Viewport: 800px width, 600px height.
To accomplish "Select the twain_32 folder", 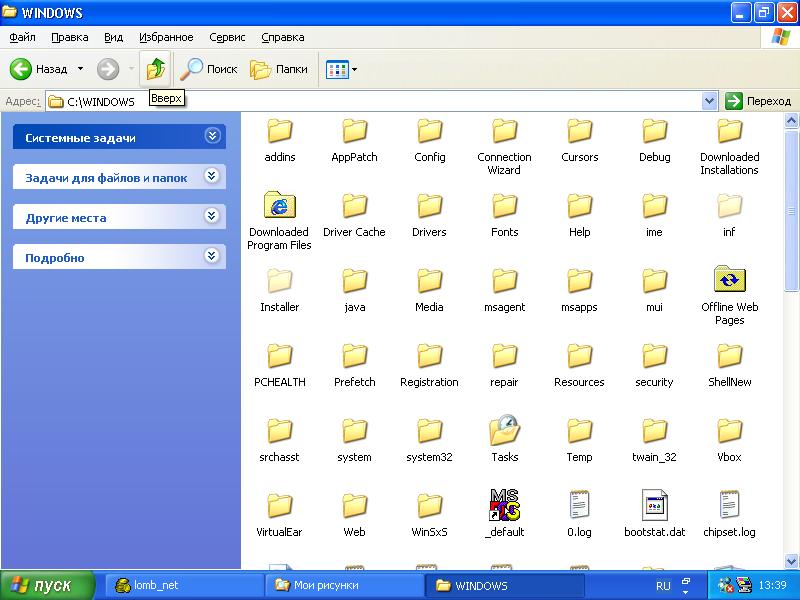I will click(654, 440).
